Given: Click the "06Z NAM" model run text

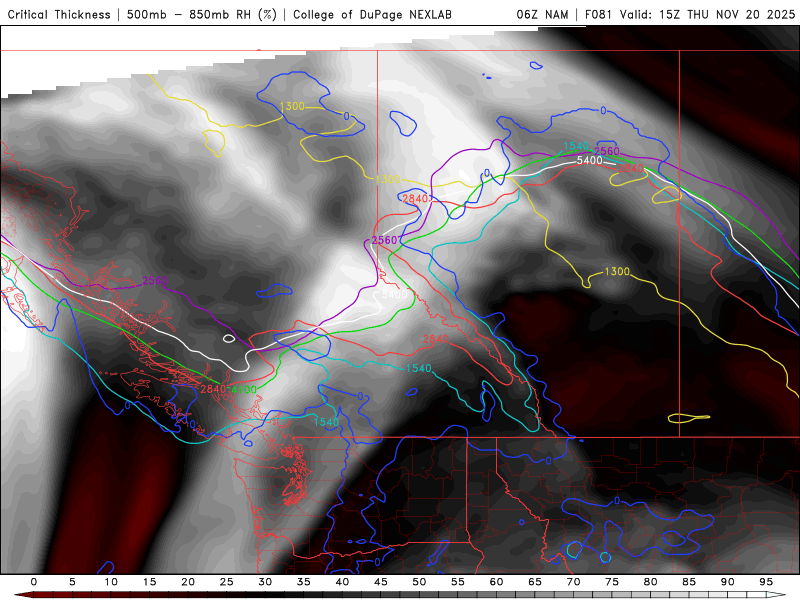Looking at the screenshot, I should 542,15.
